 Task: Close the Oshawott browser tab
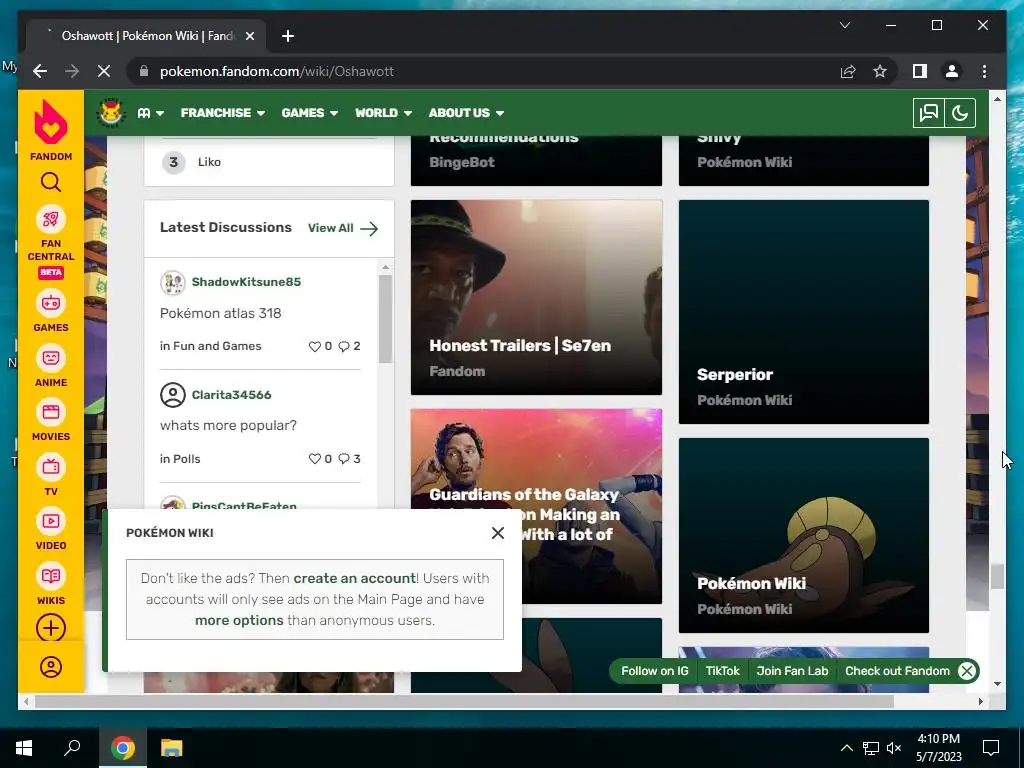[249, 36]
